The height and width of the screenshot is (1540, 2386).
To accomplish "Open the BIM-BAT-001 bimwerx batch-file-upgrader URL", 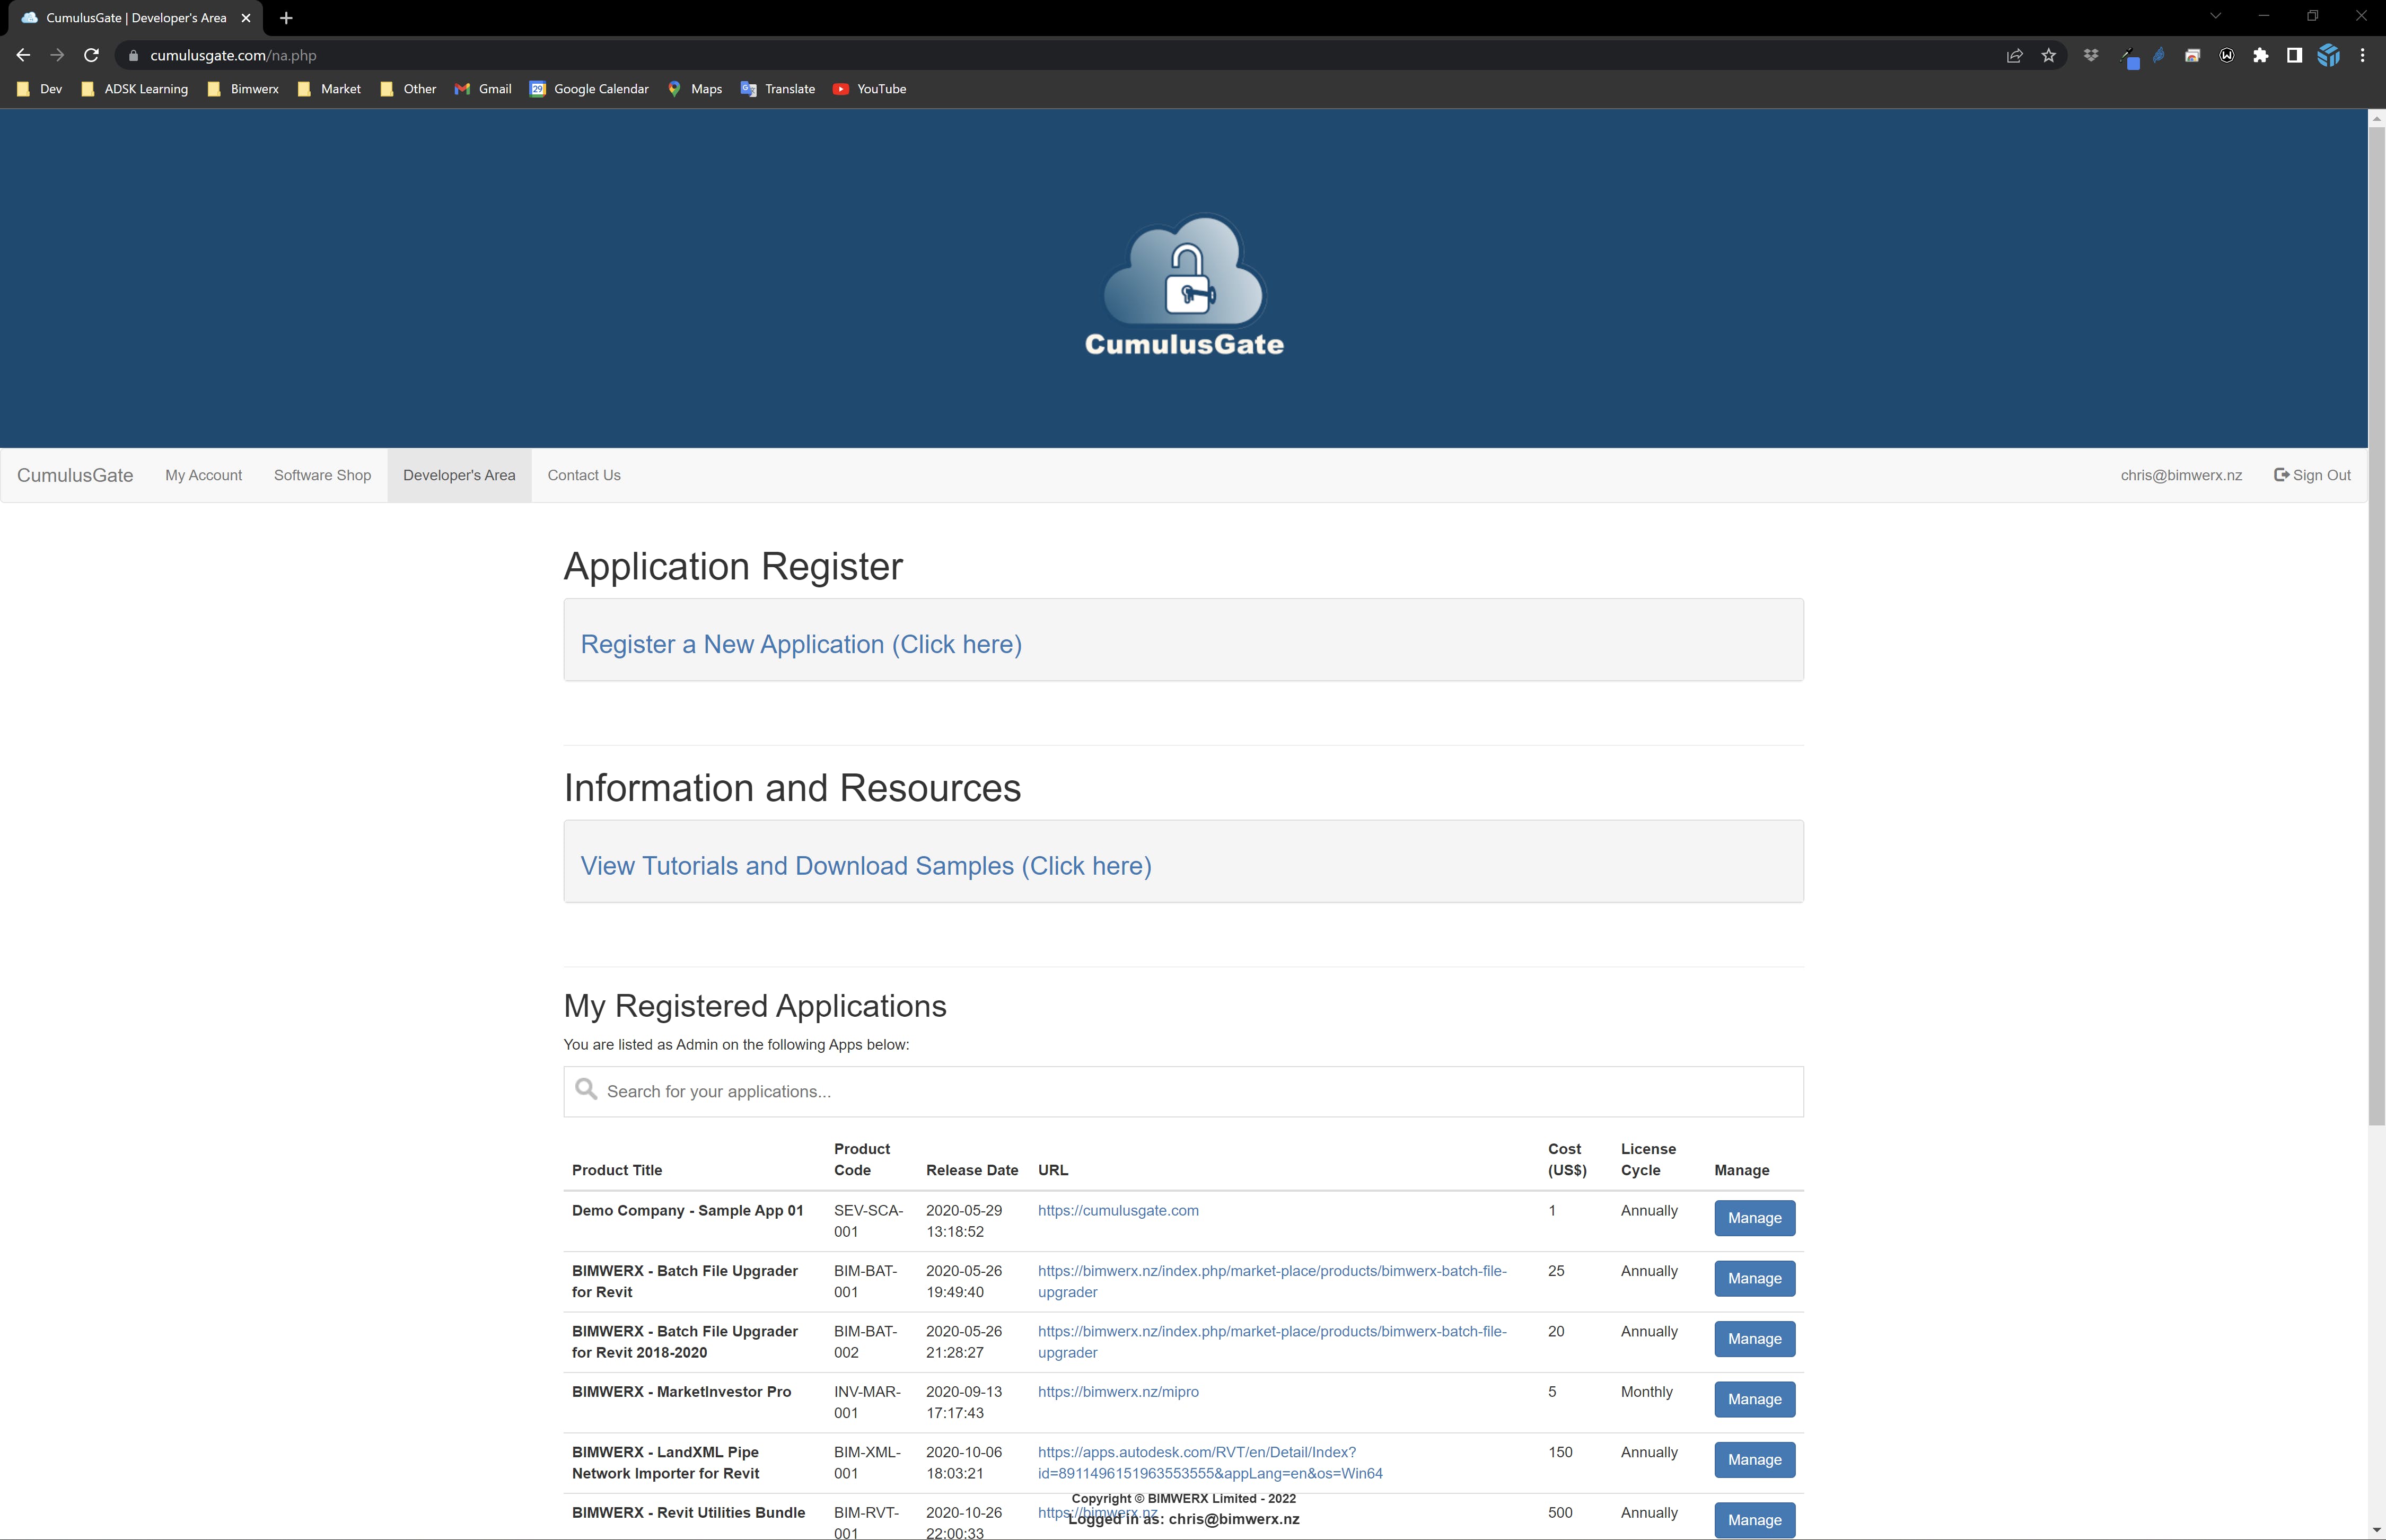I will tap(1272, 1281).
